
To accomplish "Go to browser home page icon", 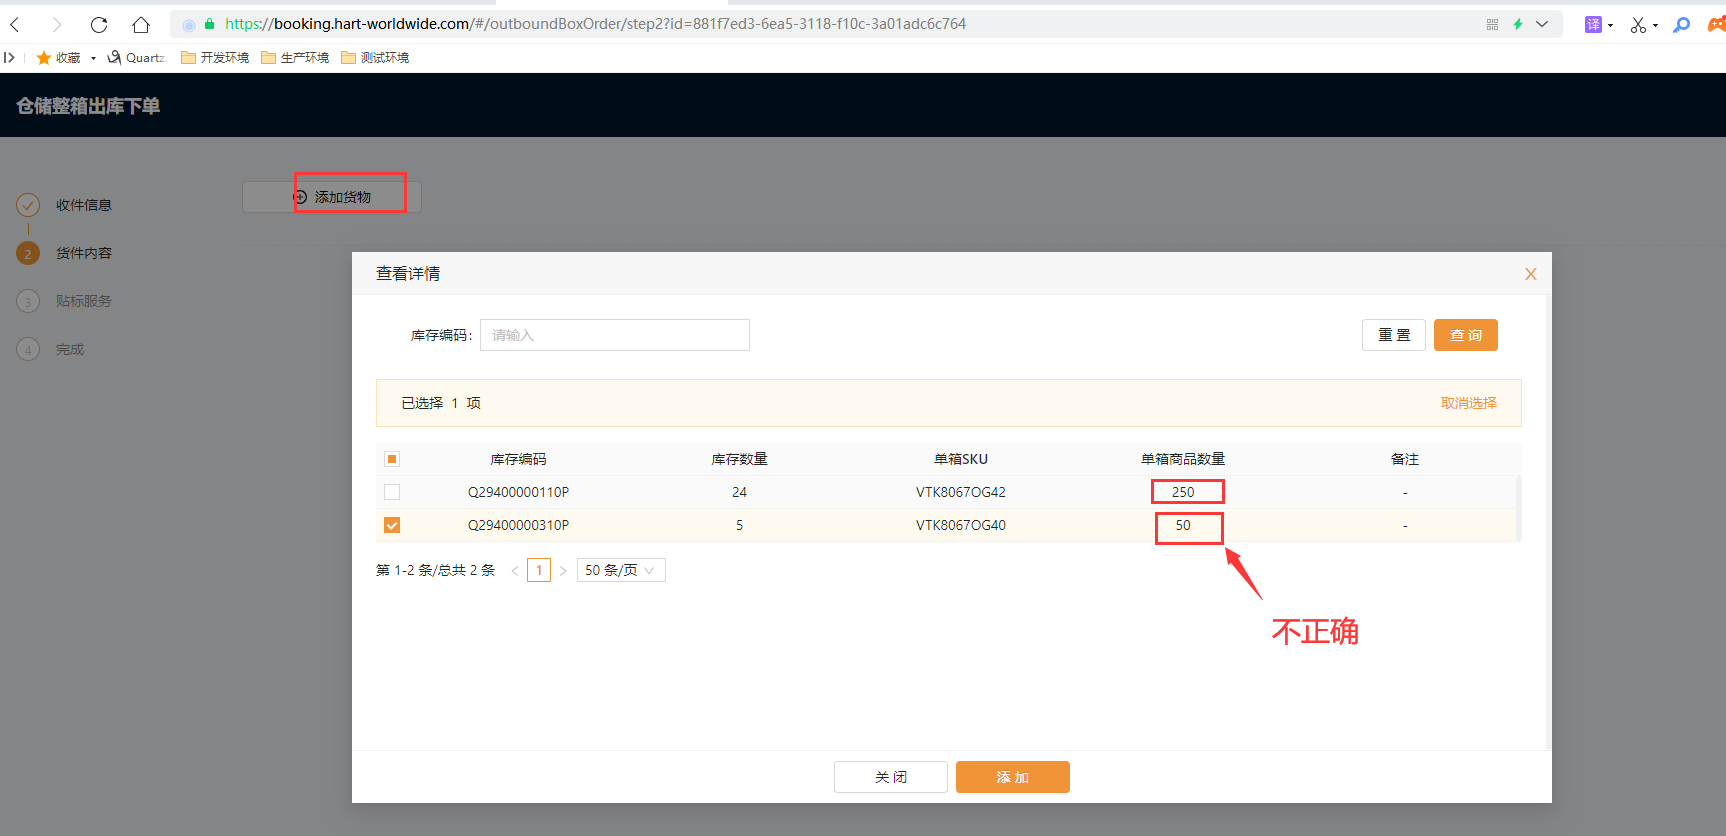I will coord(141,25).
